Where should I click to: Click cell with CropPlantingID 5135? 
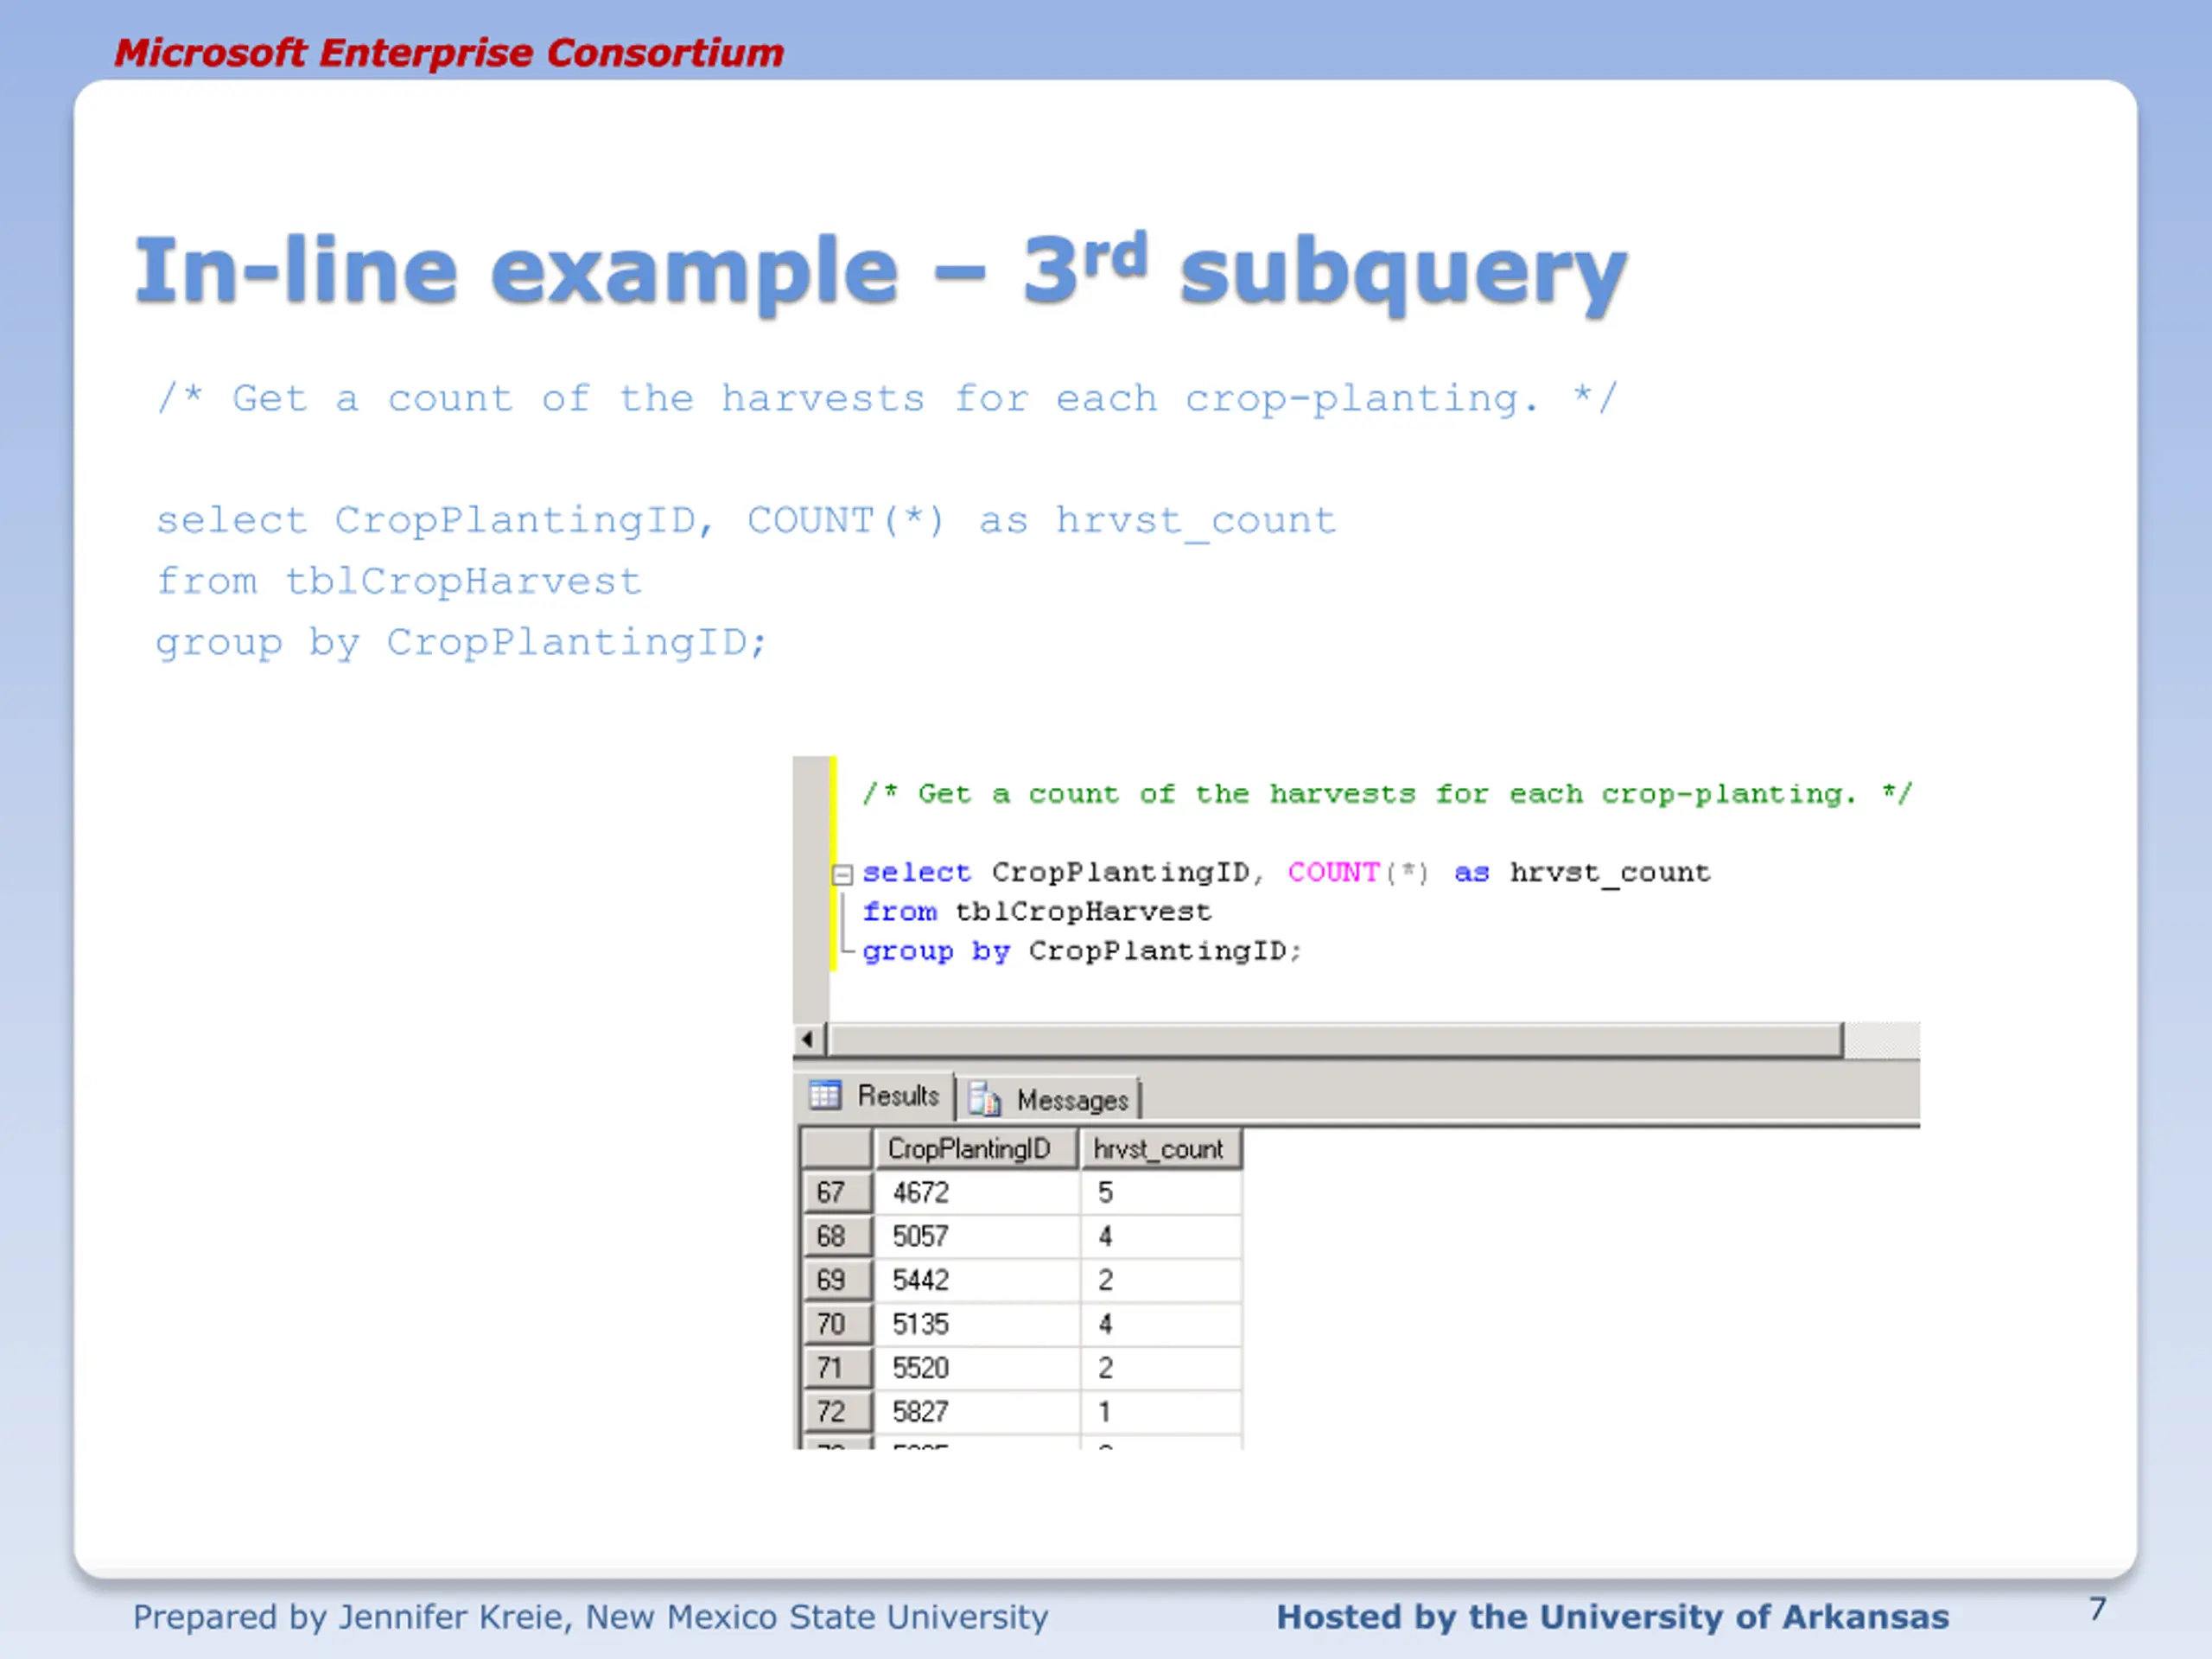(977, 1324)
